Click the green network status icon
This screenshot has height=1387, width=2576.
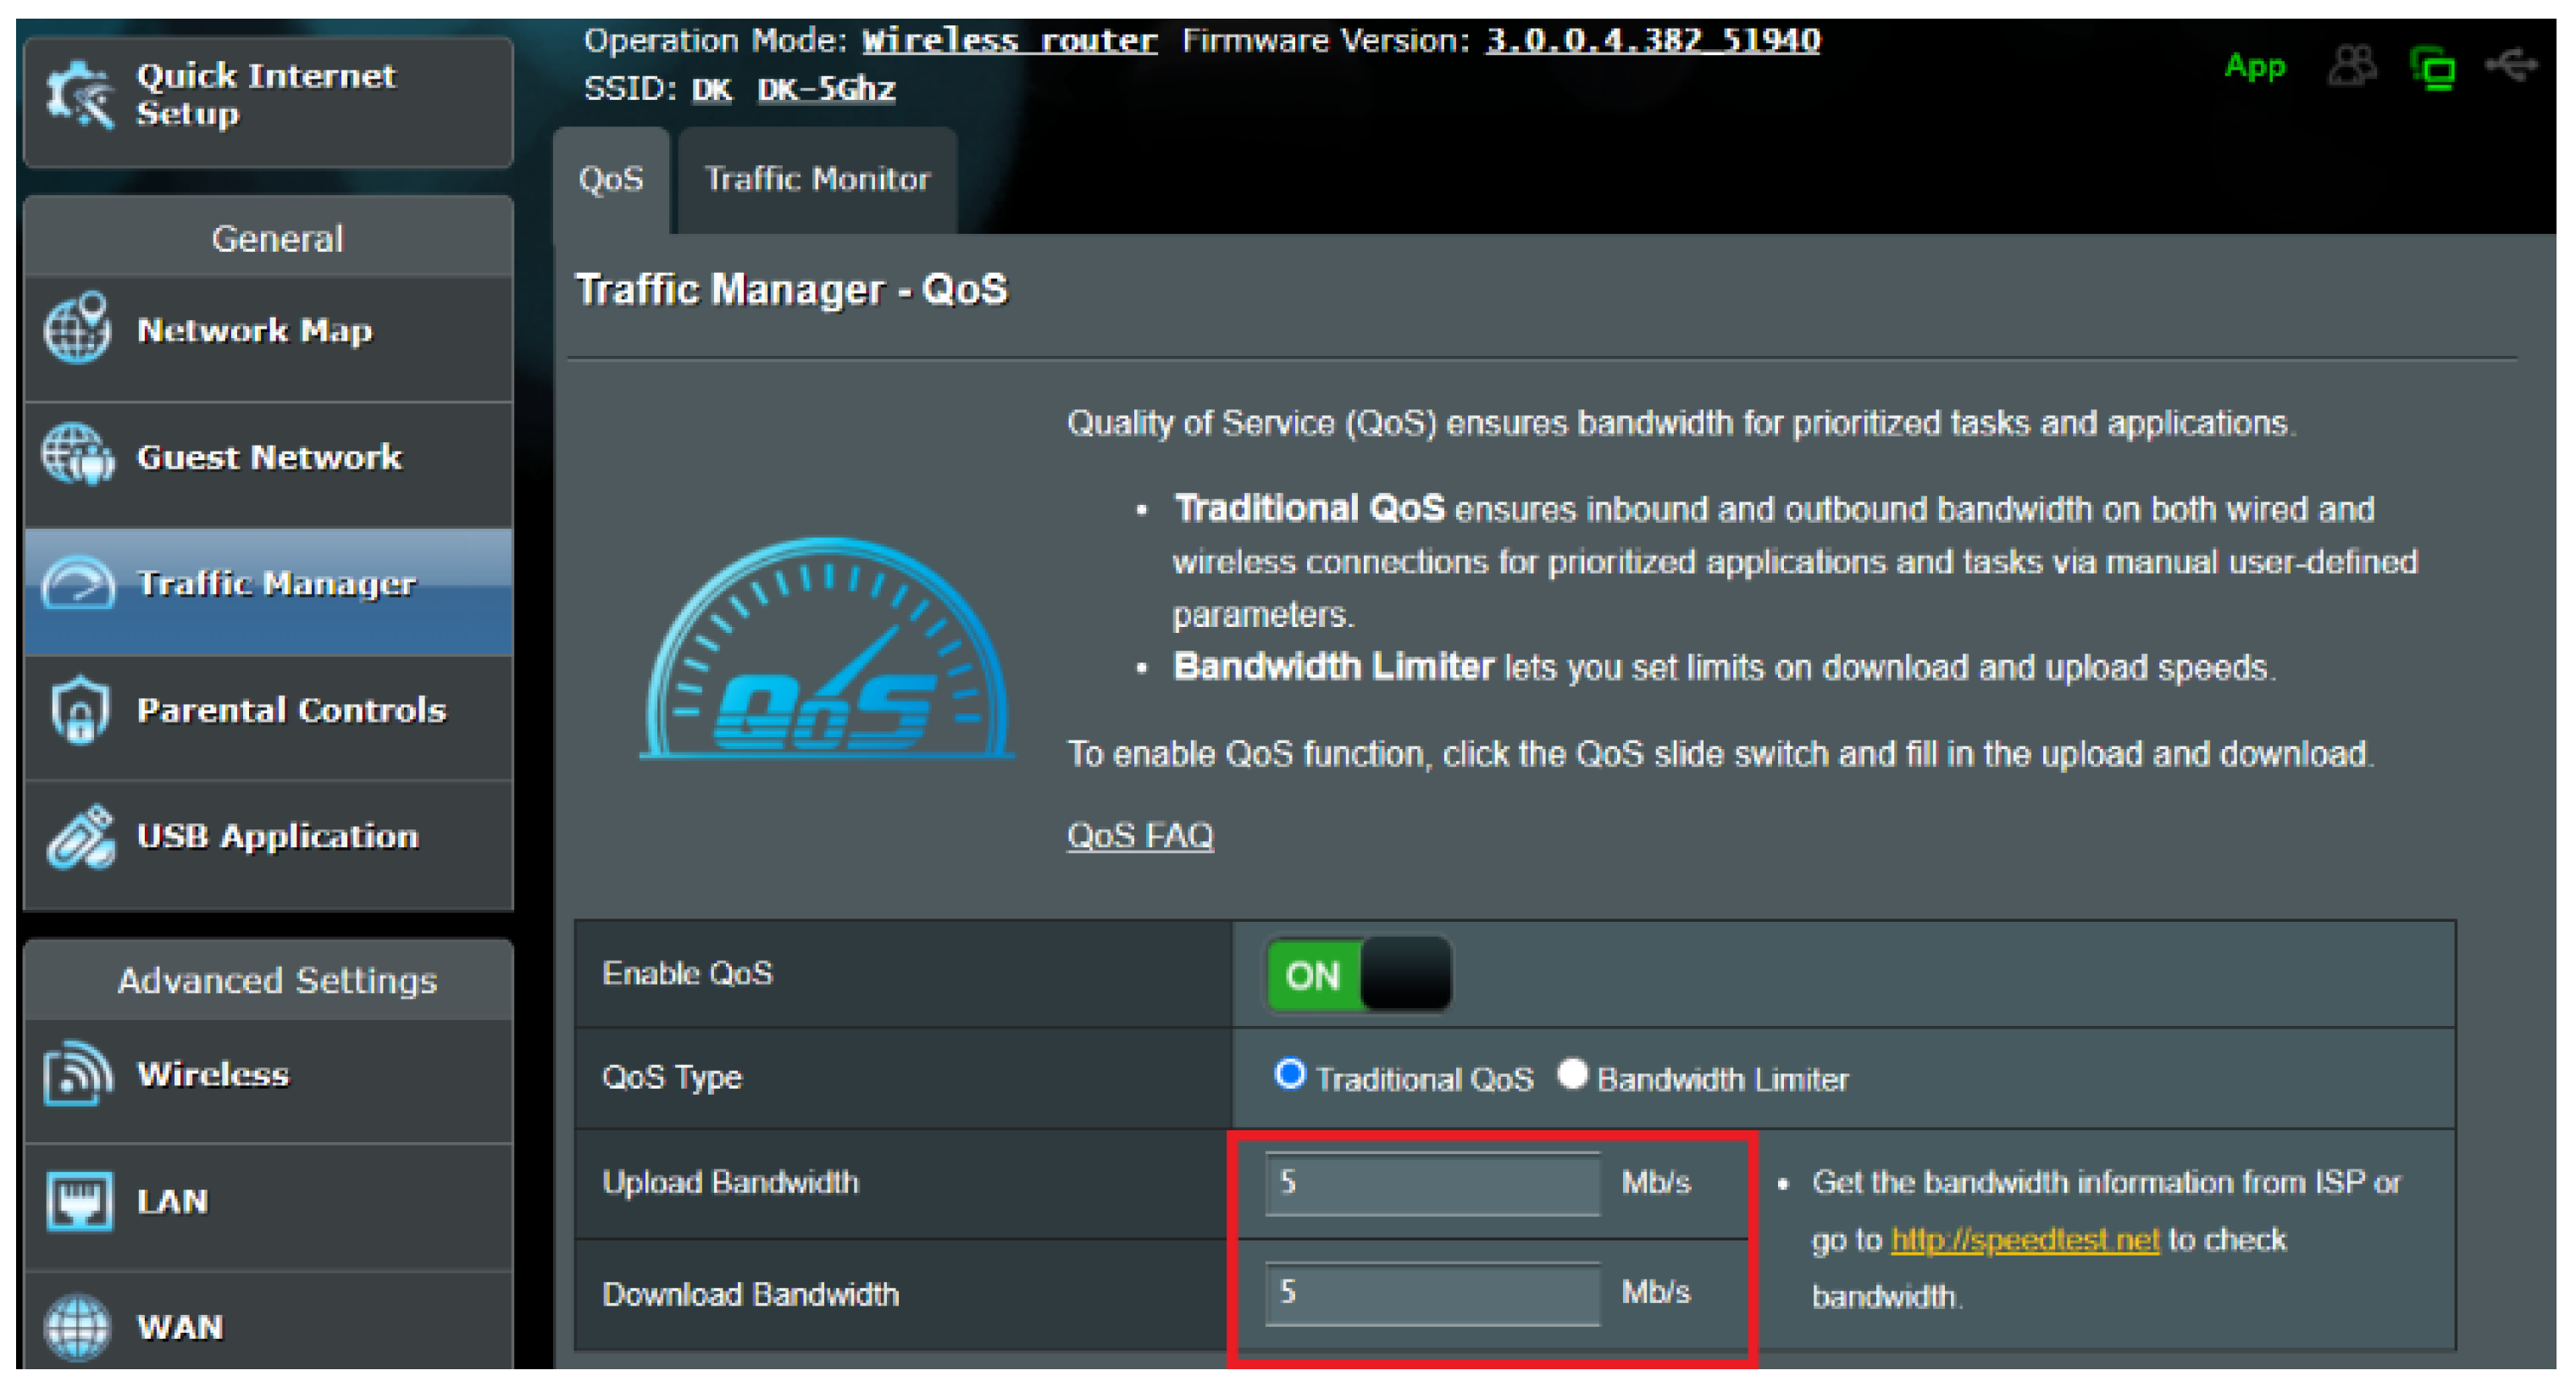pyautogui.click(x=2433, y=68)
